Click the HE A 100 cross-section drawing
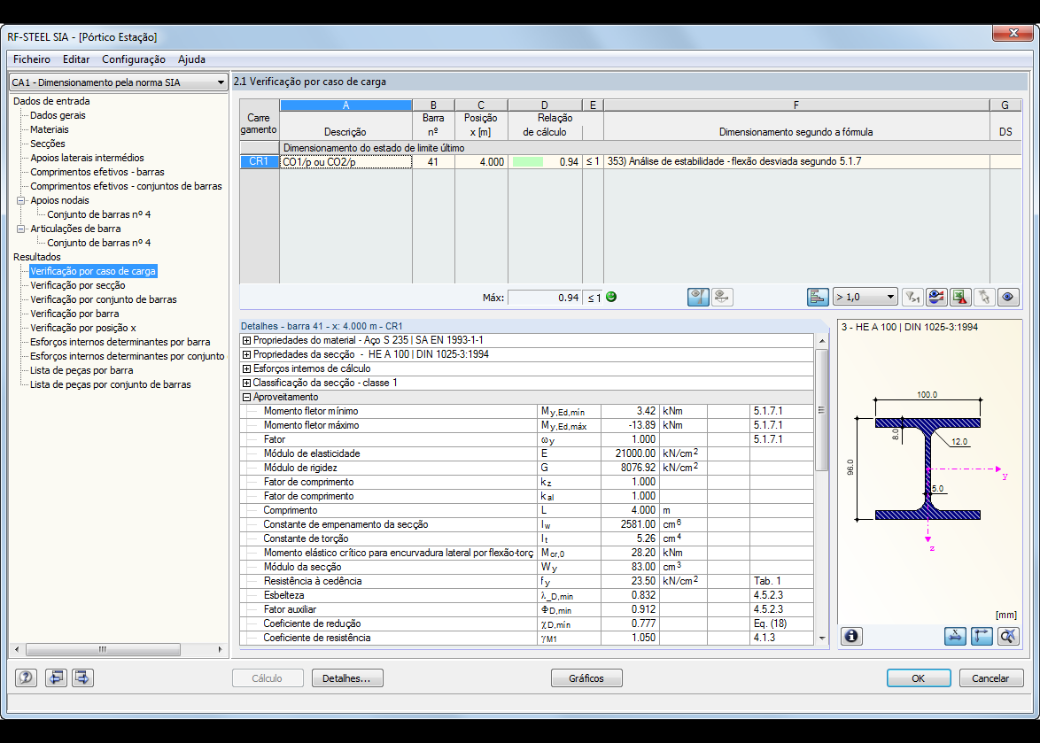1040x743 pixels. (927, 468)
